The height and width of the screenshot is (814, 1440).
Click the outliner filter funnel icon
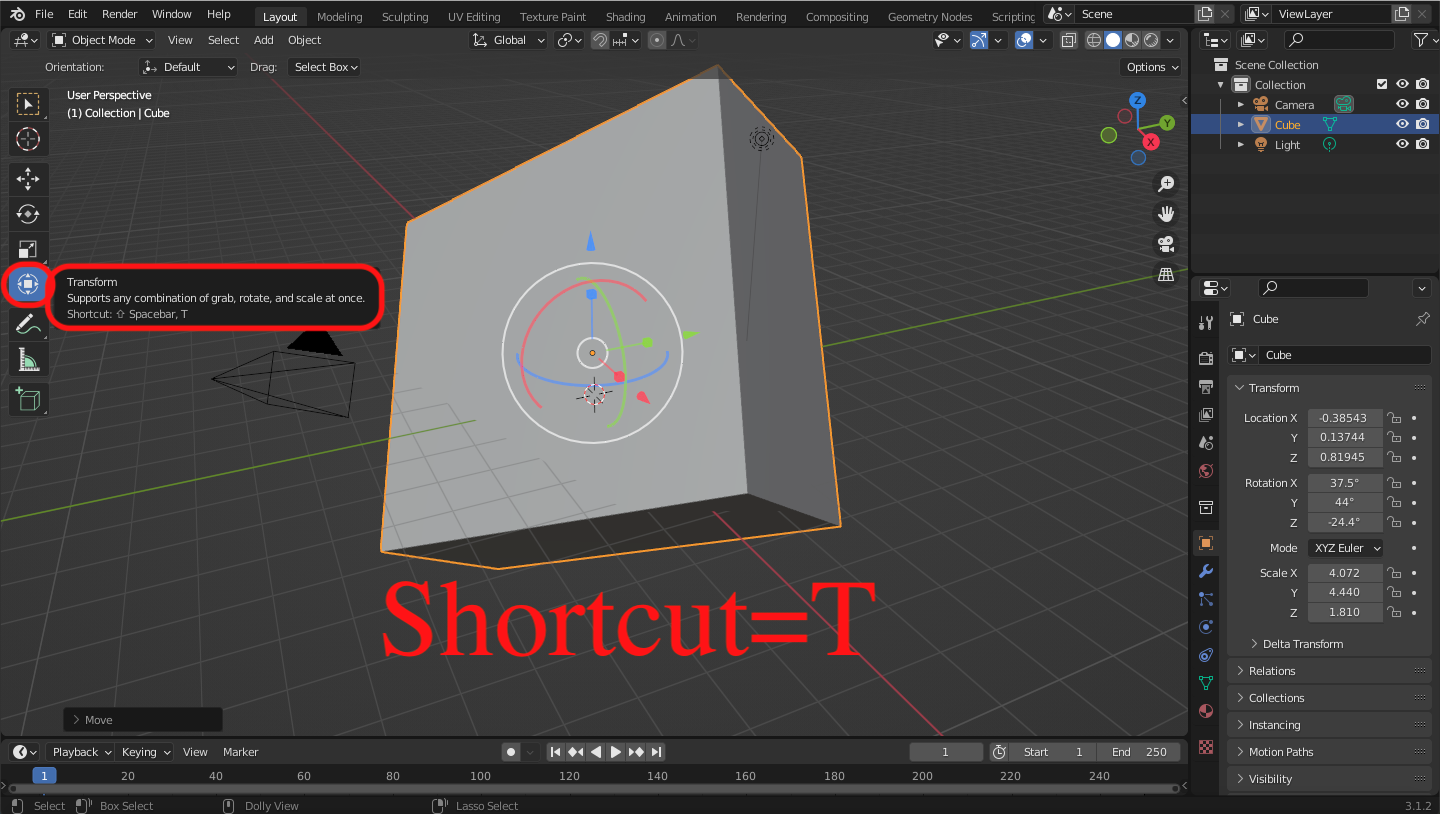1420,40
